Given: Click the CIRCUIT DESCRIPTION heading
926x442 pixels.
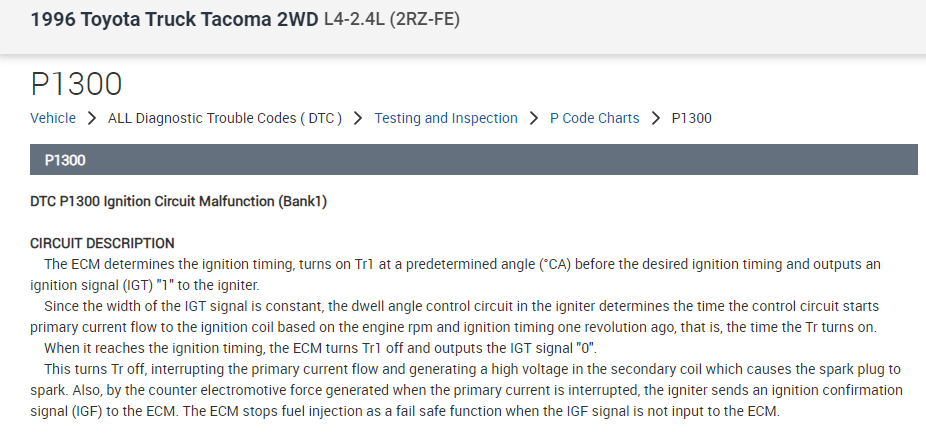Looking at the screenshot, I should click(103, 243).
